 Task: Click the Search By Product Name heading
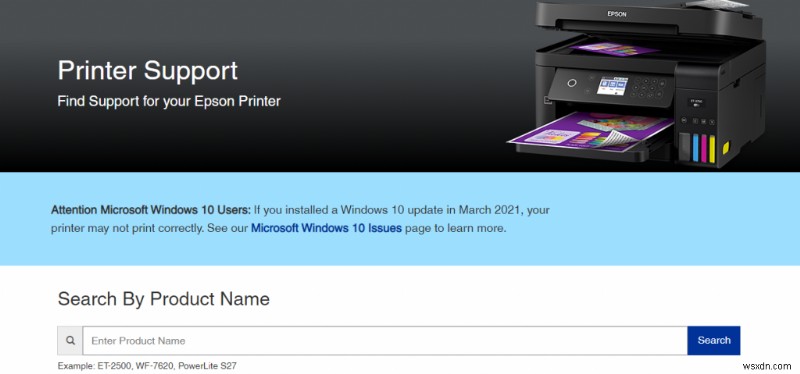(164, 298)
